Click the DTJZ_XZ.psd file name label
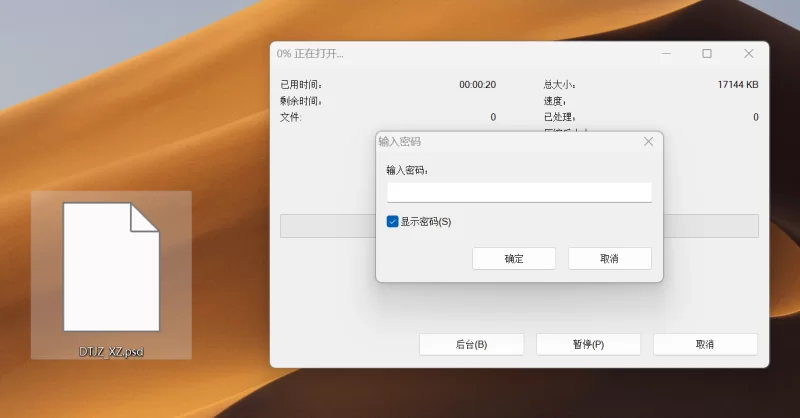800x418 pixels. click(111, 352)
